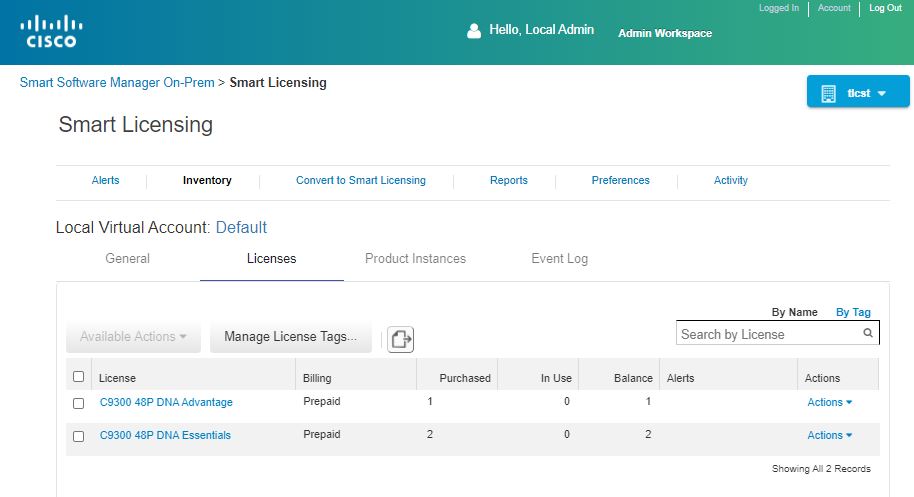Click Showing All 2 Records text
Viewport: 914px width, 497px height.
pos(821,468)
